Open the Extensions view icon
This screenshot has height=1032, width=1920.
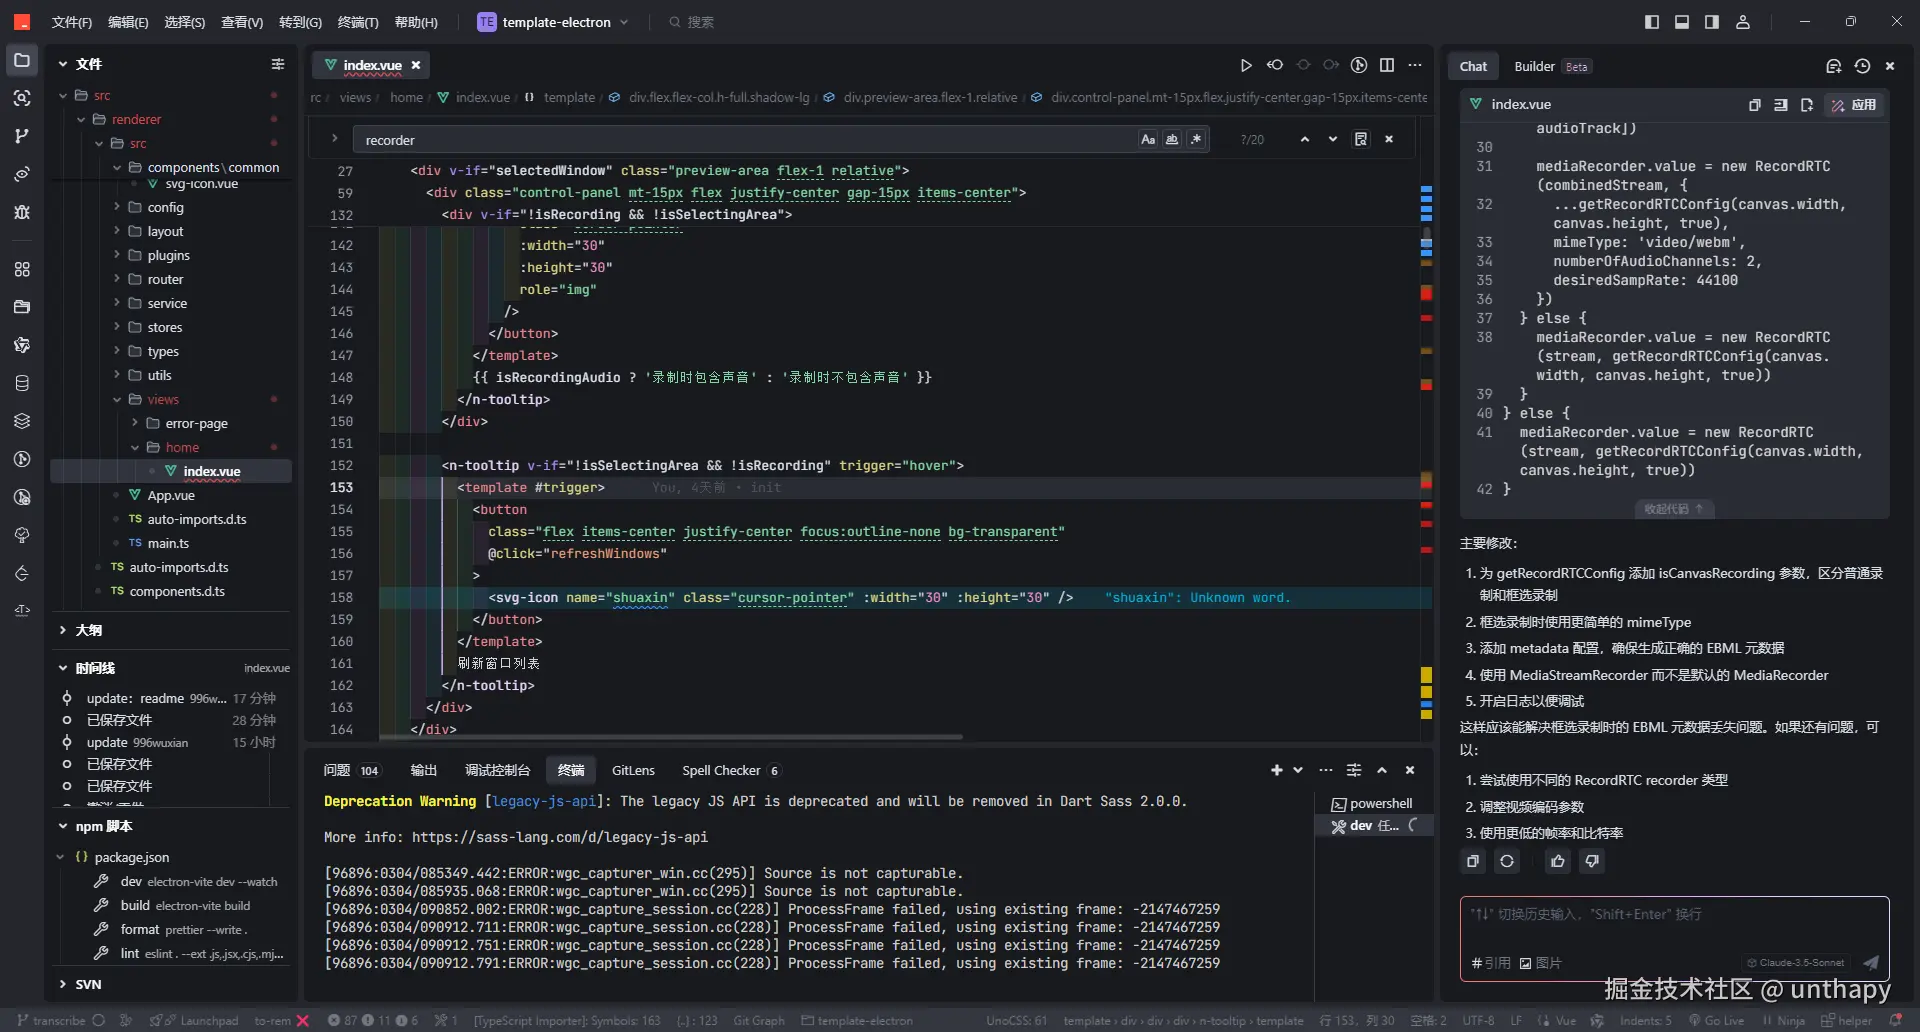coord(22,269)
